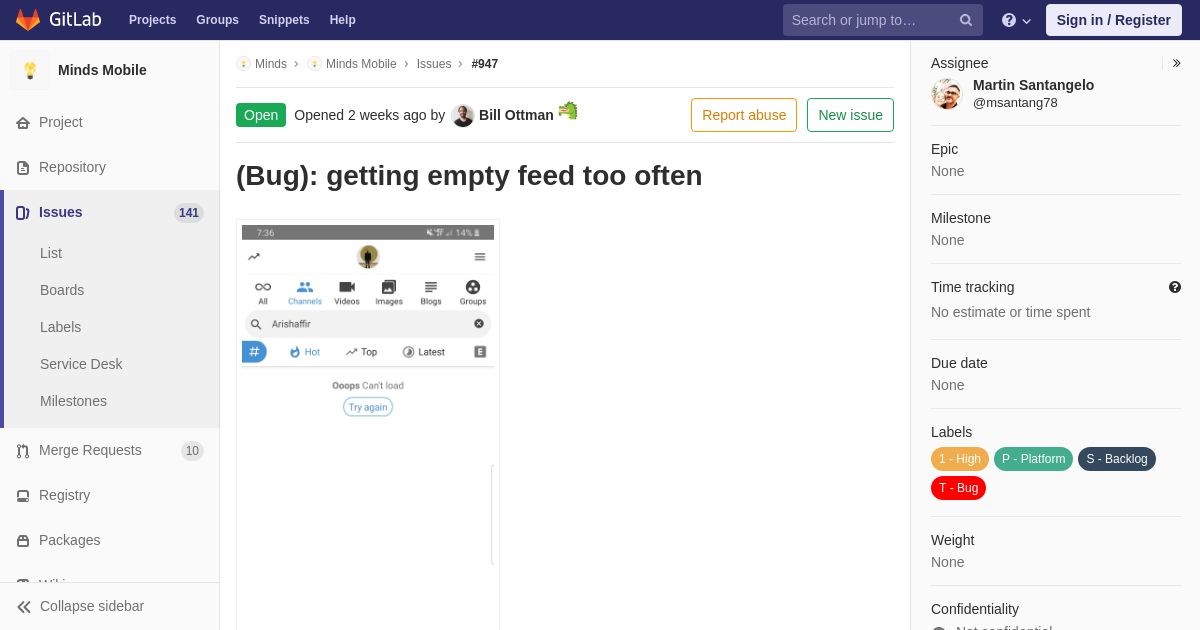This screenshot has width=1200, height=630.
Task: Click the Minds breadcrumb icon
Action: tap(243, 64)
